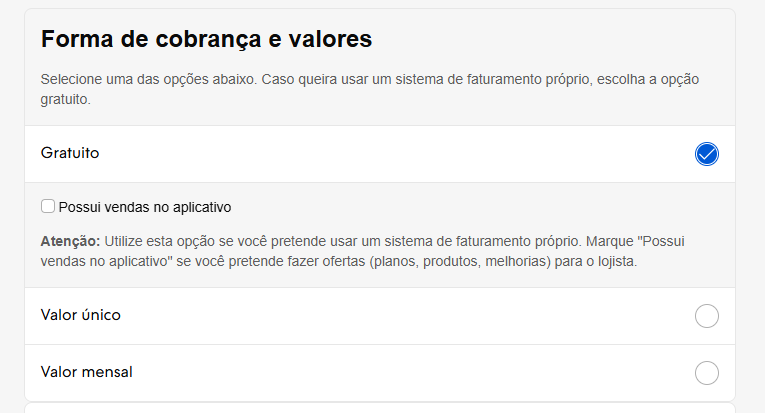Click the Gratuito option label

(x=70, y=153)
